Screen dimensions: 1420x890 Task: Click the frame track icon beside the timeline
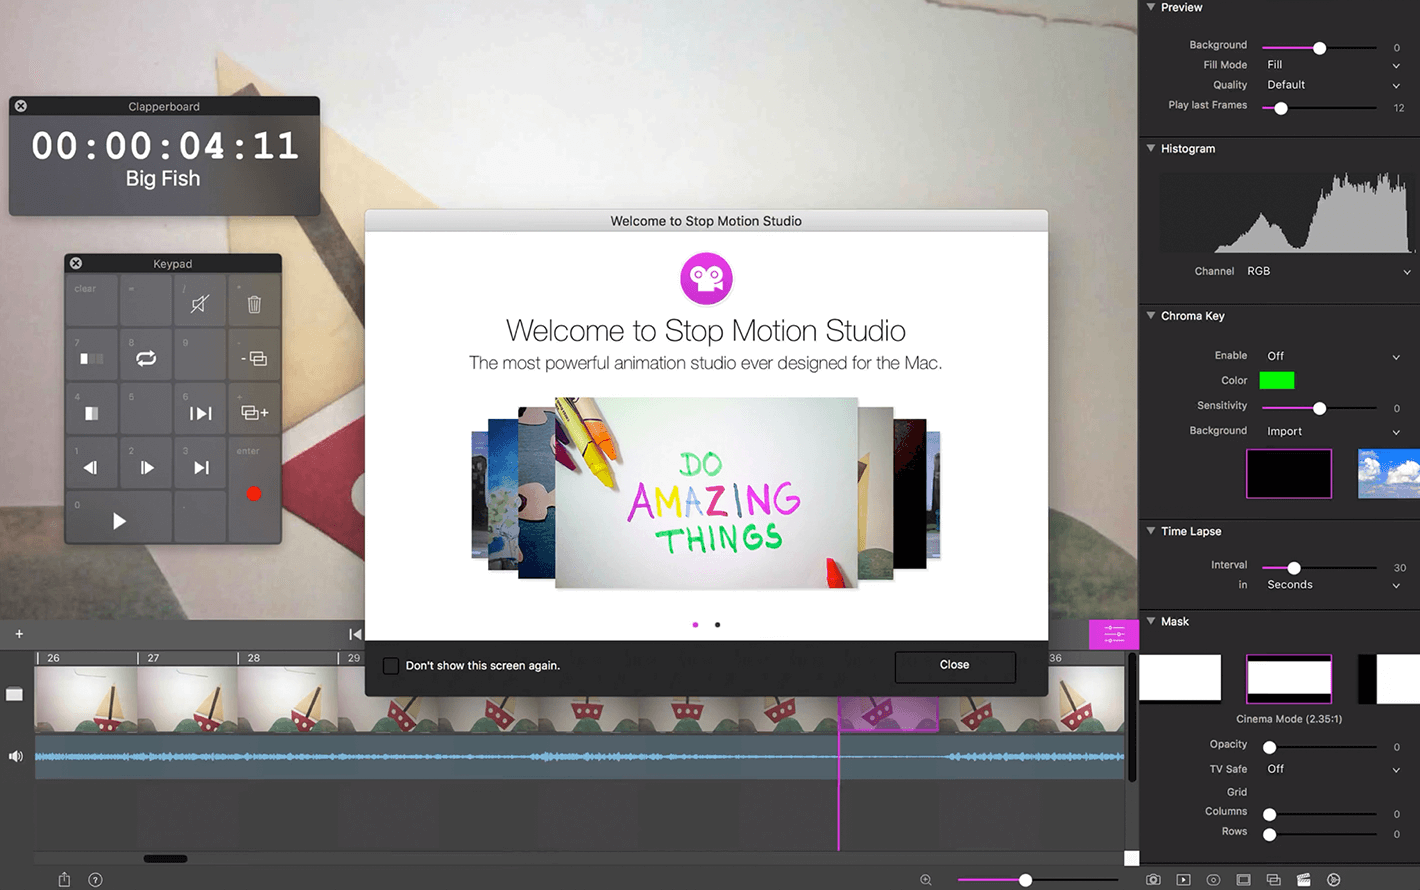coord(14,694)
